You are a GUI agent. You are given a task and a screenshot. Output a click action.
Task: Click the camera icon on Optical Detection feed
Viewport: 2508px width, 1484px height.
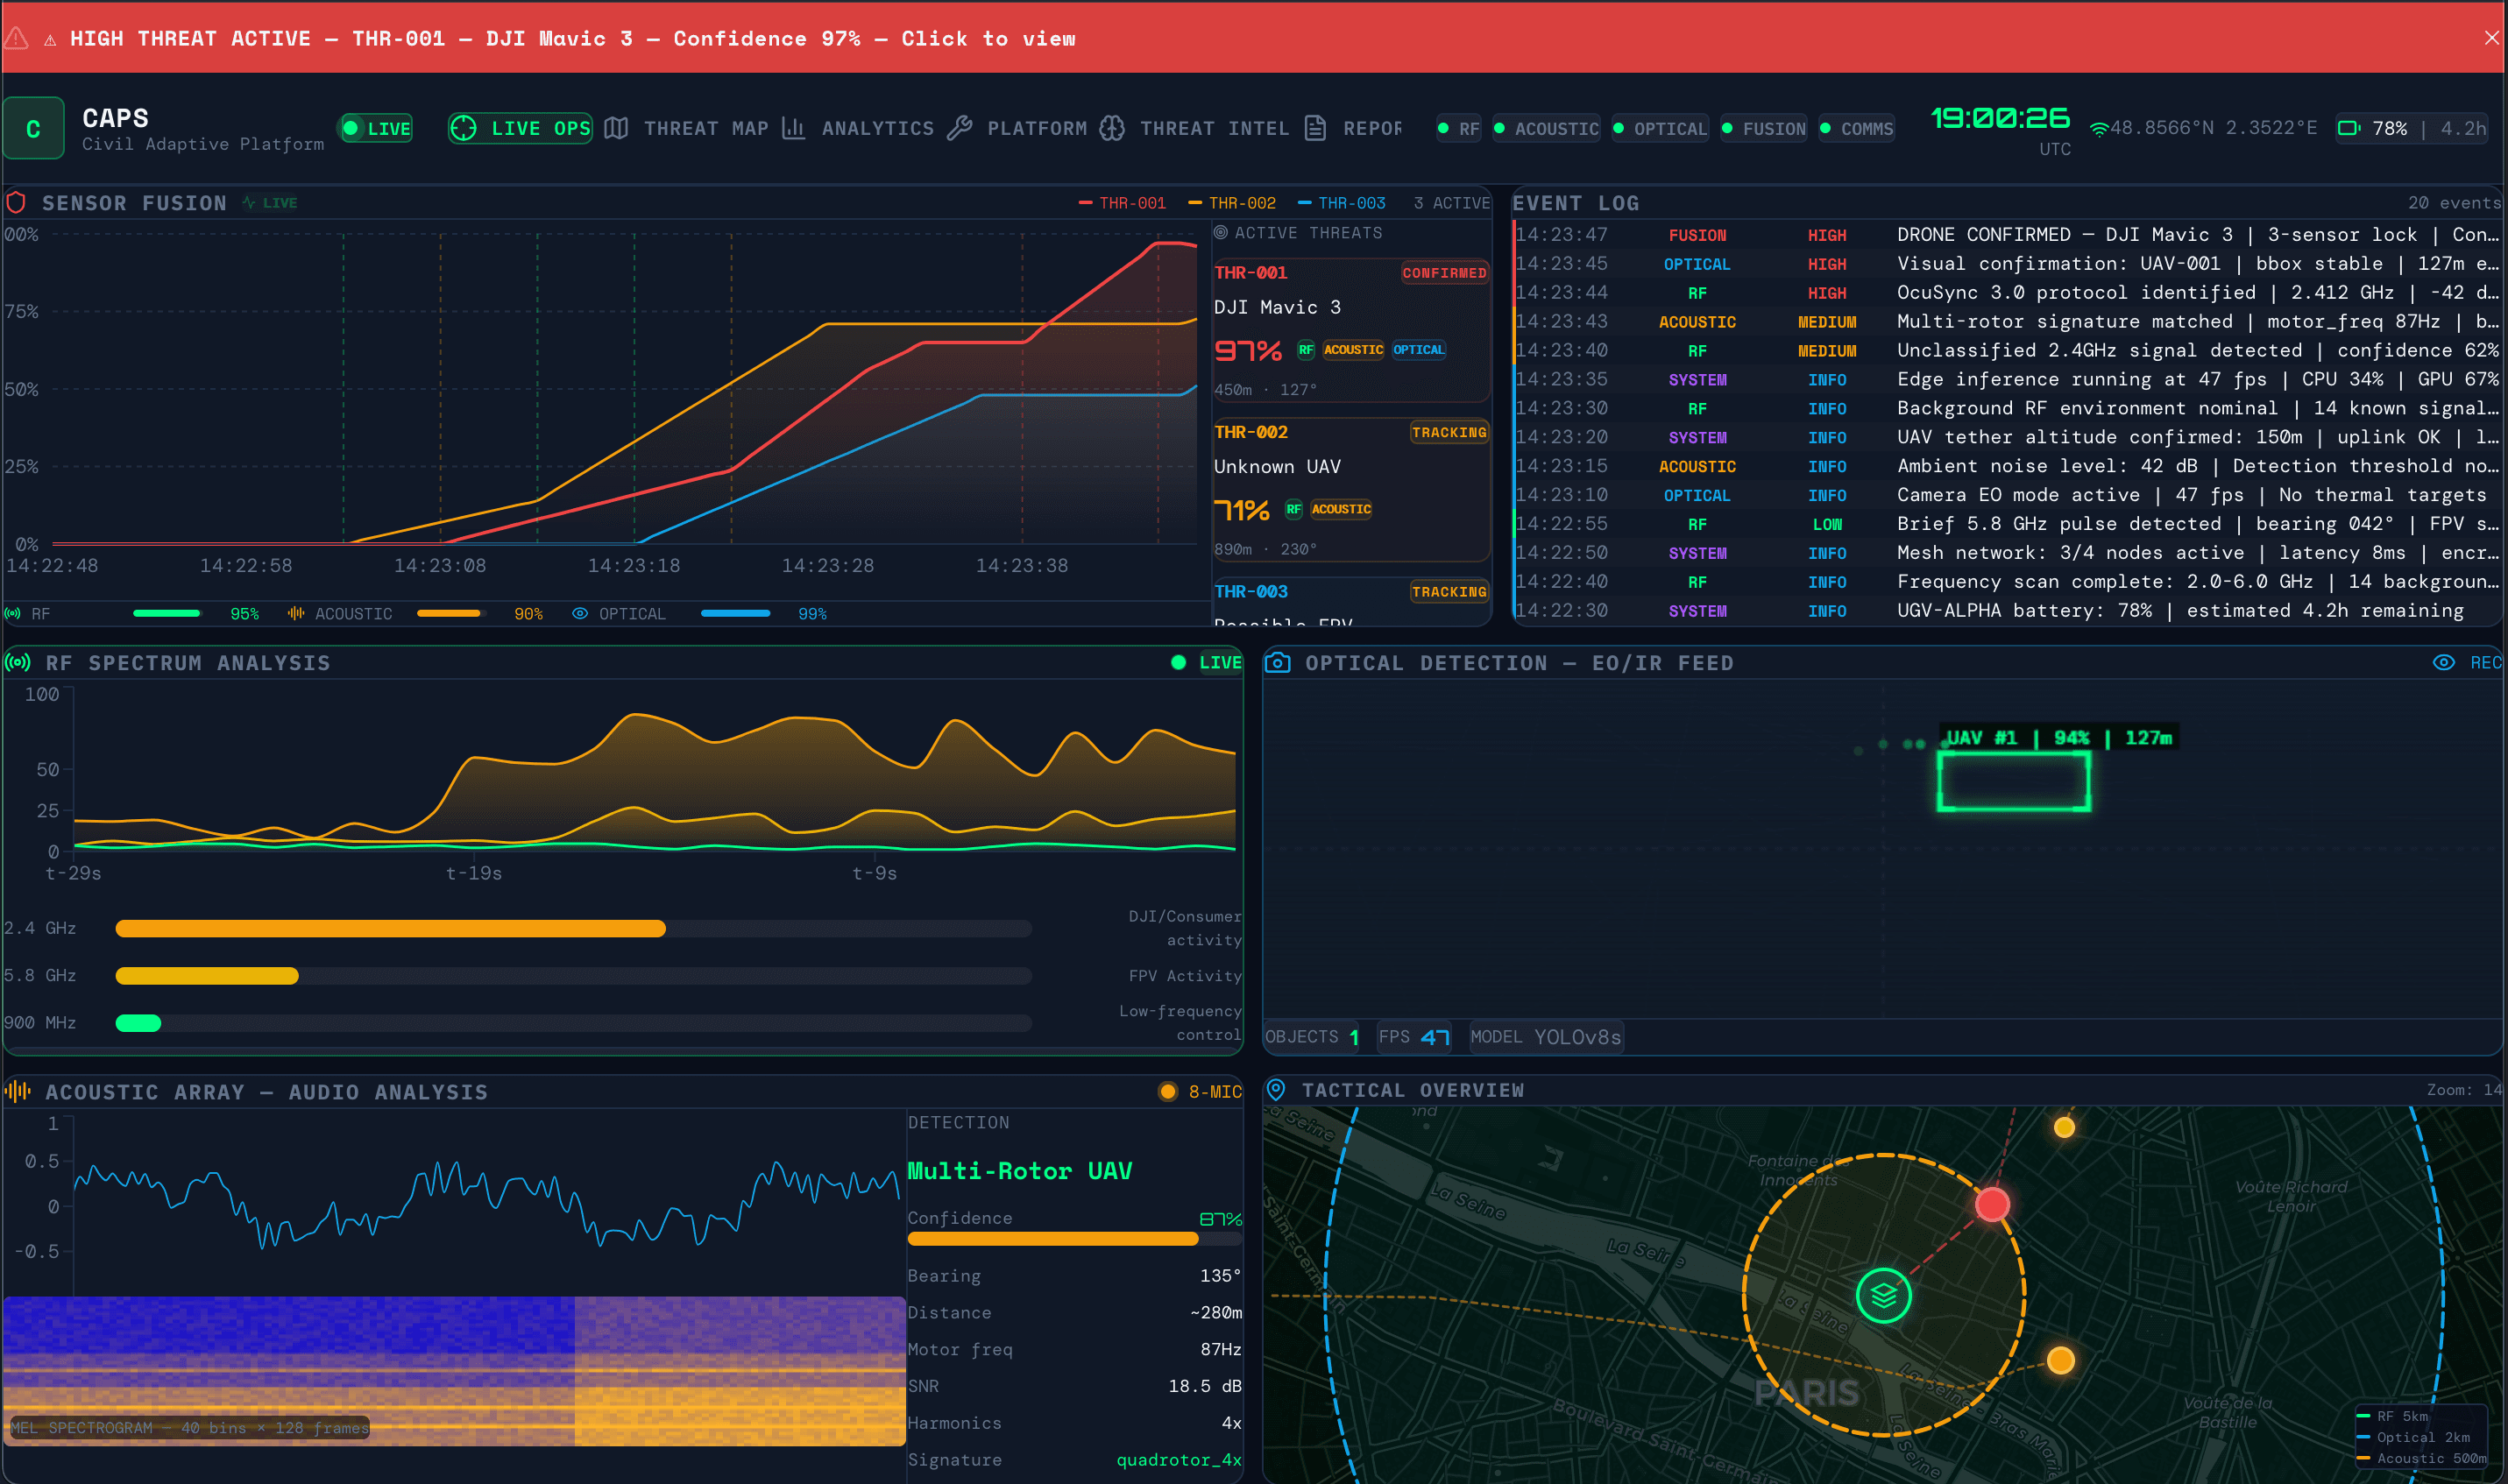[x=1279, y=662]
